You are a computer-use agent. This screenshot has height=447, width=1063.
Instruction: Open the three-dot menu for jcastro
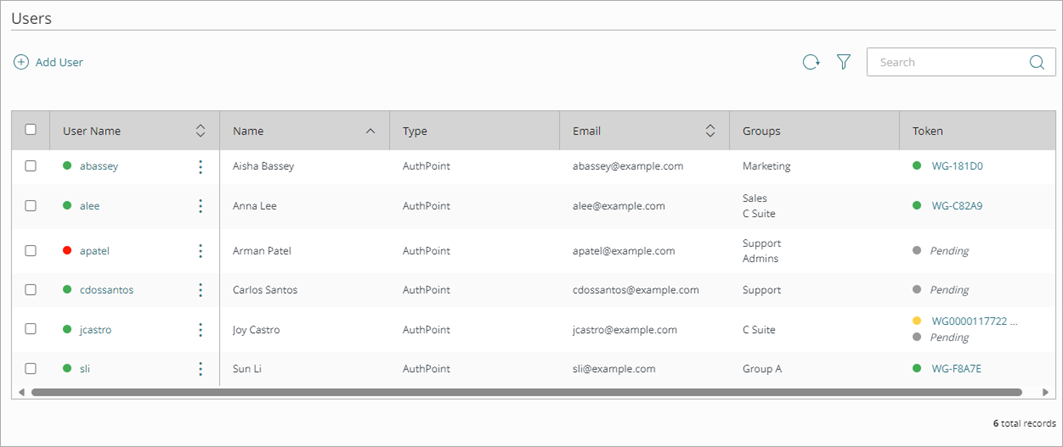click(200, 329)
